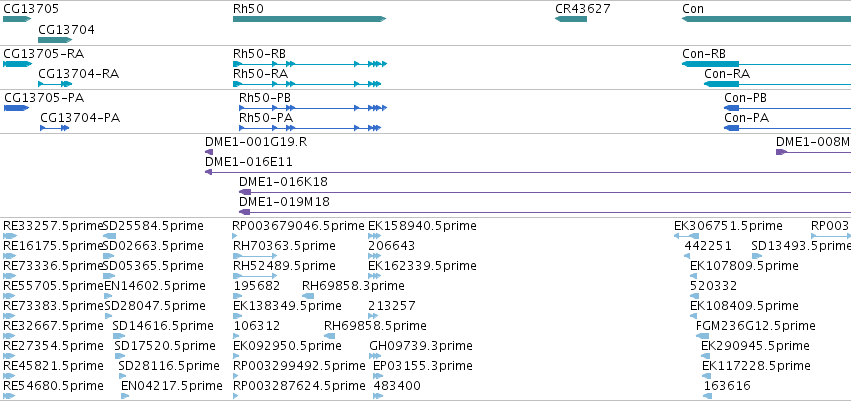The width and height of the screenshot is (851, 401).
Task: Click the RE33257.5prime EST label
Action: click(x=53, y=226)
